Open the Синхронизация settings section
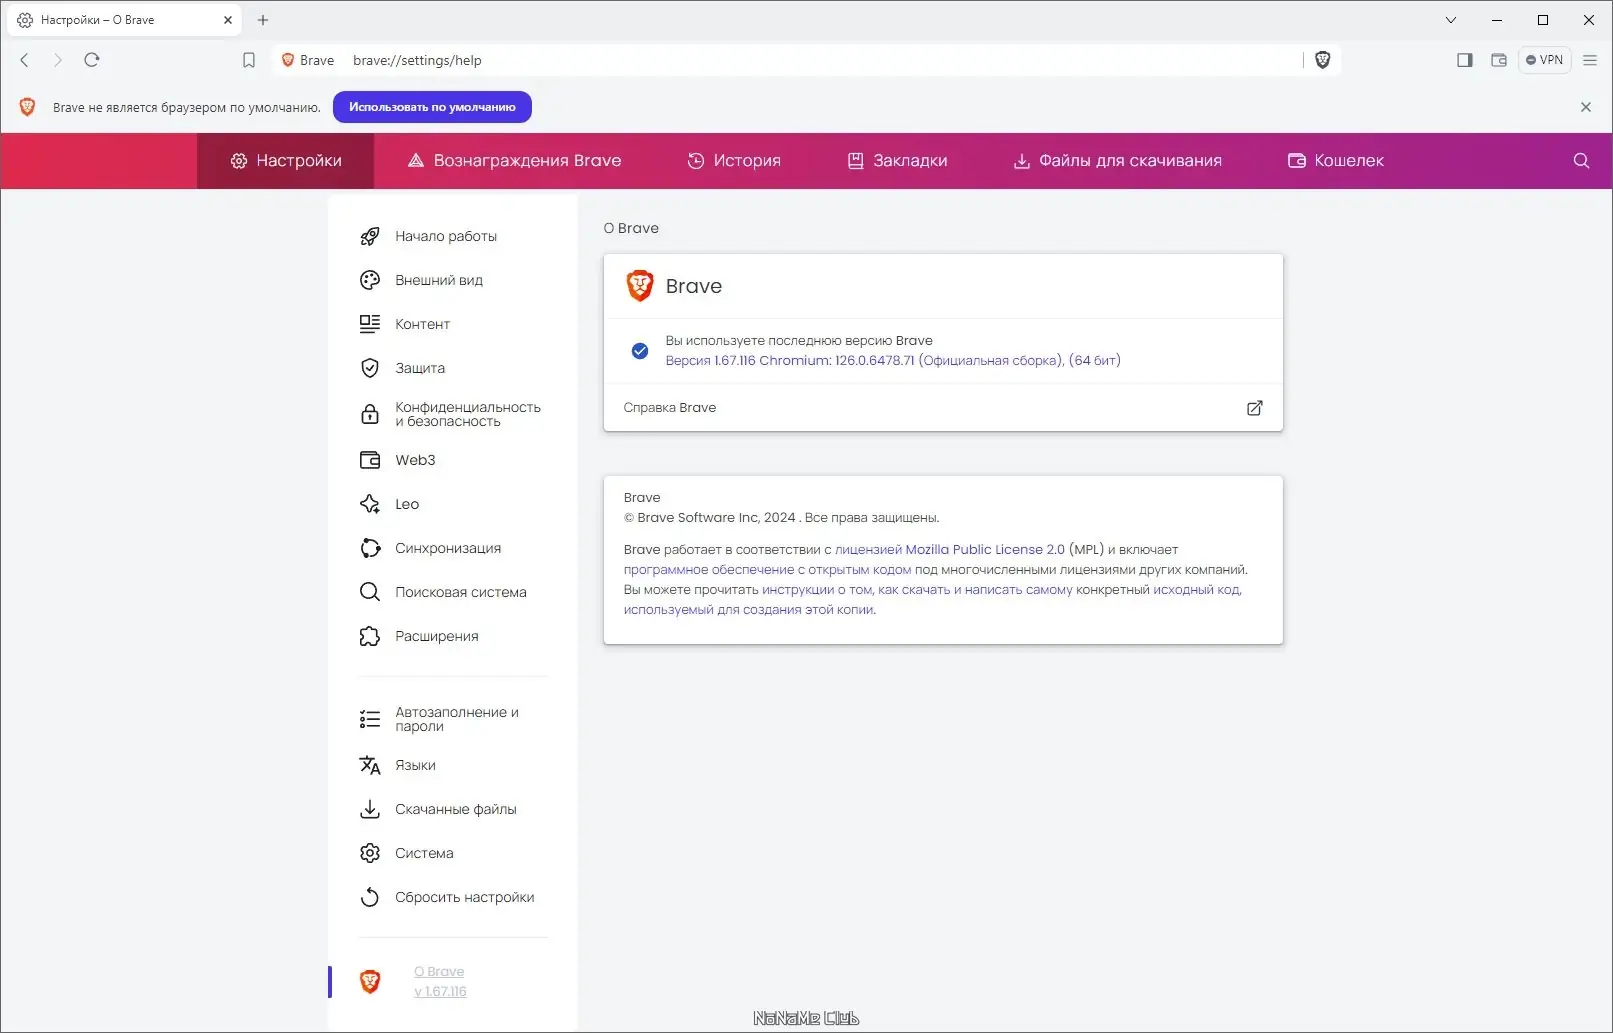The width and height of the screenshot is (1613, 1033). pyautogui.click(x=448, y=548)
